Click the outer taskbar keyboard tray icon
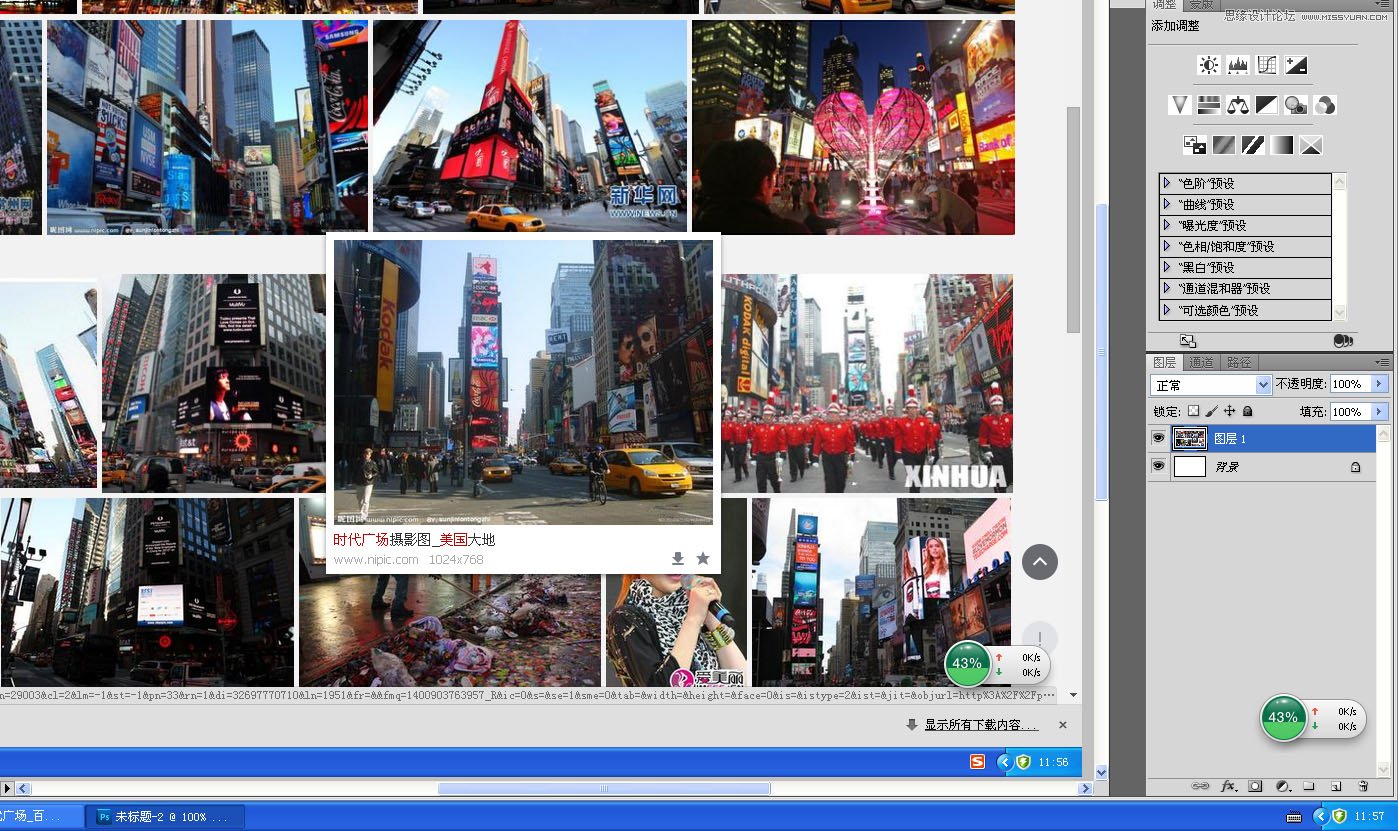Screen dimensions: 1398x831 [1293, 816]
